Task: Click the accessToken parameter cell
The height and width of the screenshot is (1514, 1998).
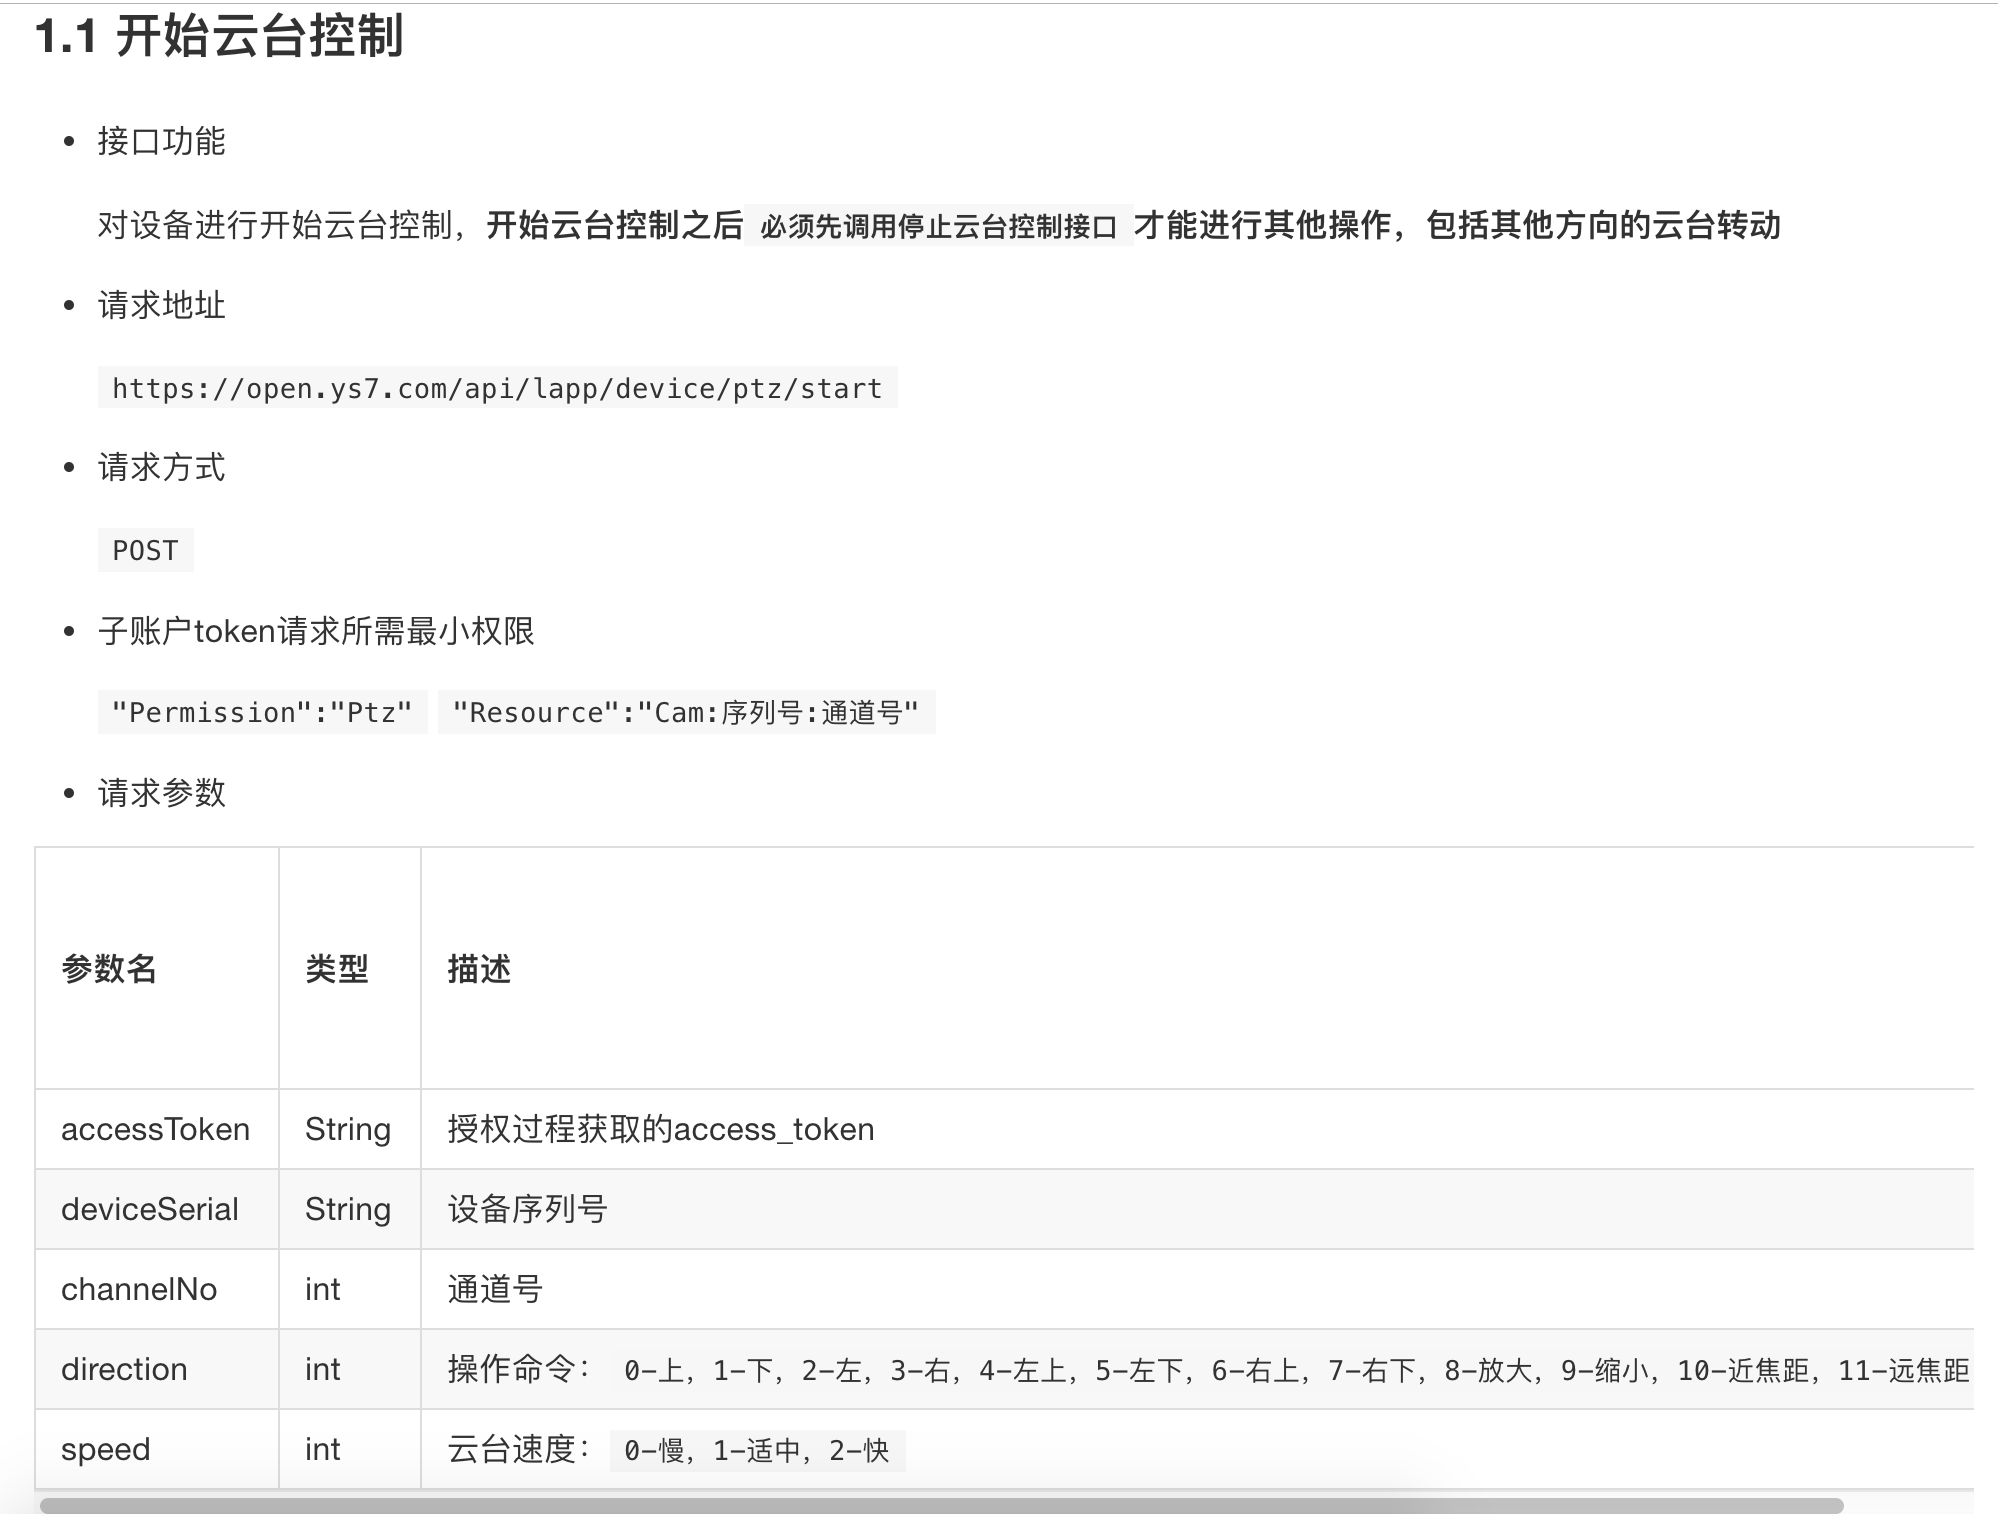Action: click(156, 1129)
